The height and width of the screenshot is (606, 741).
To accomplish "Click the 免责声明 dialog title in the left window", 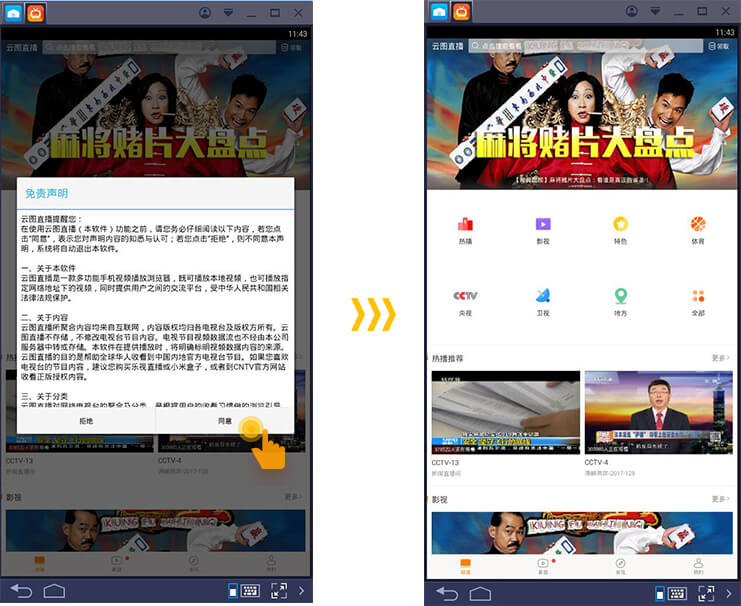I will tap(46, 193).
